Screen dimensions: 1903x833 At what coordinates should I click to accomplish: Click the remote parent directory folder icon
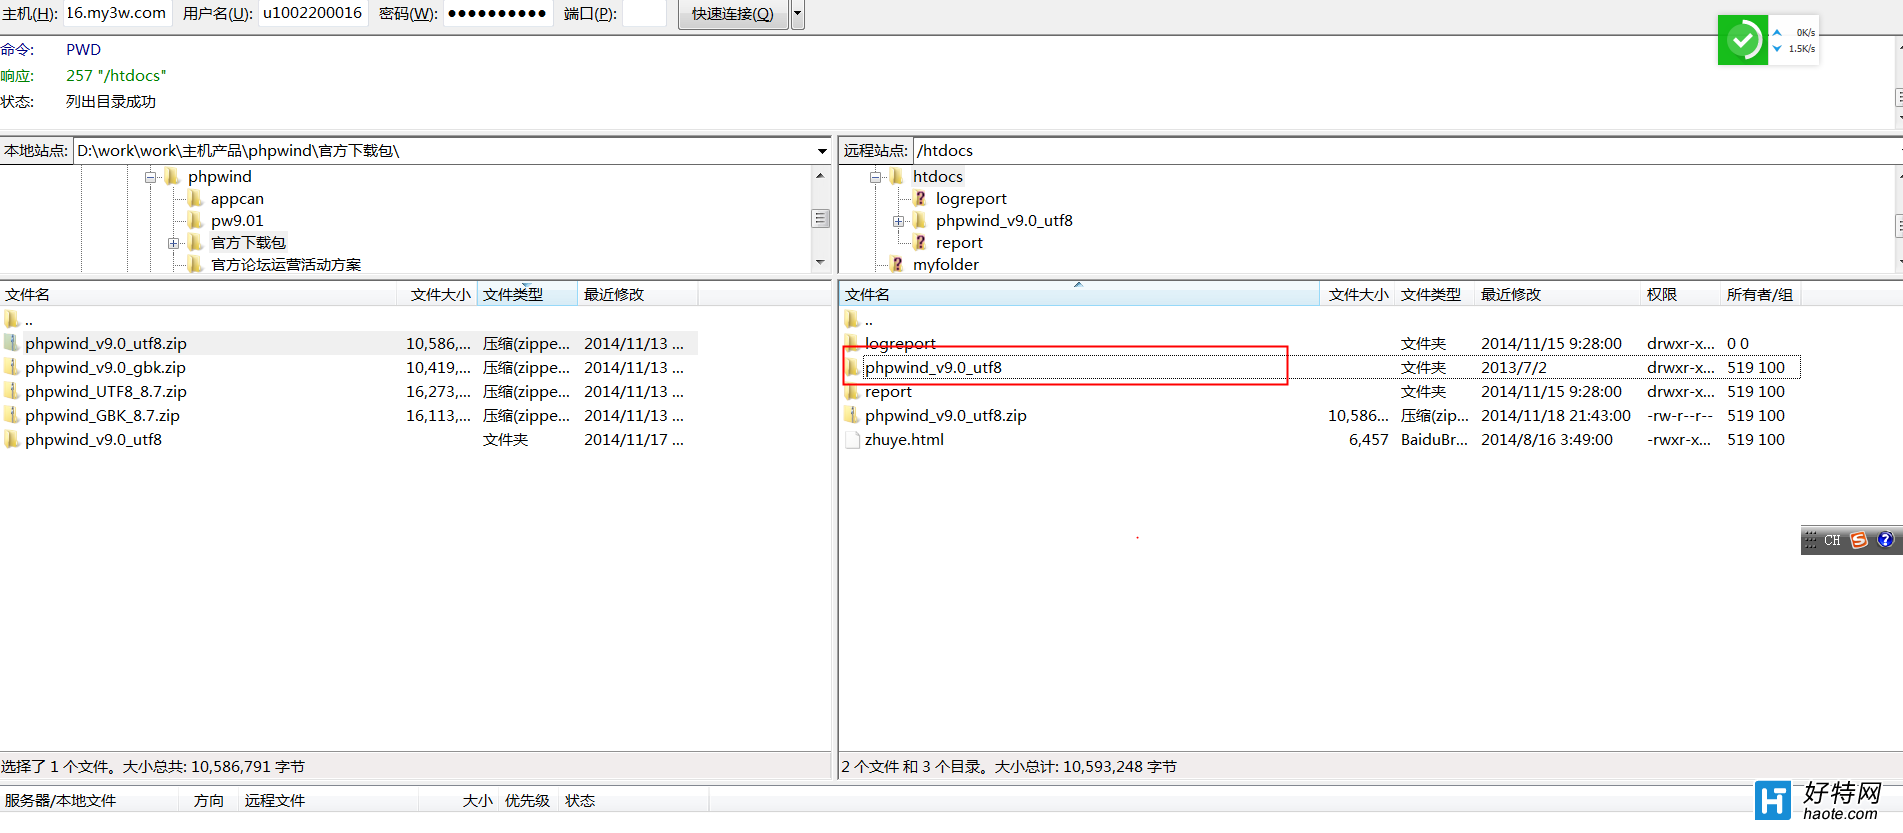[852, 320]
